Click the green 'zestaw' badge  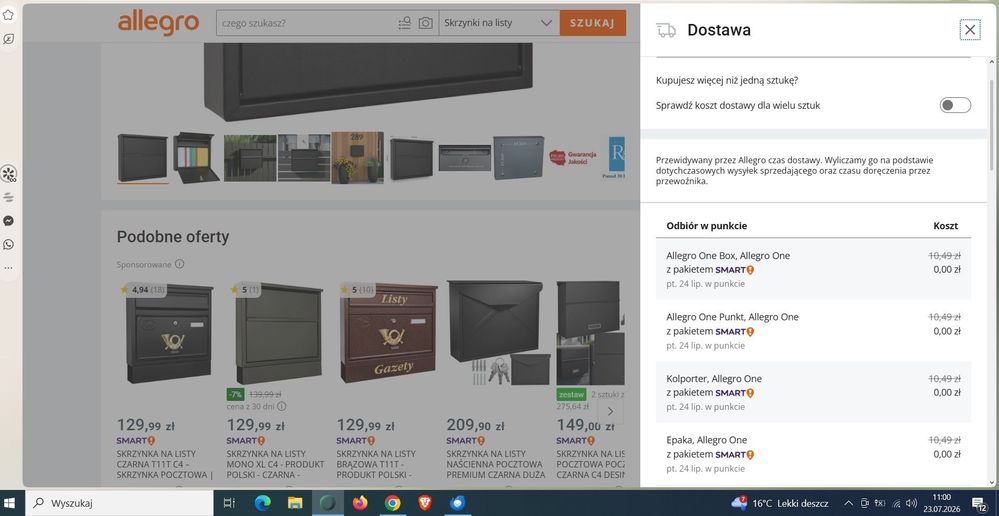pos(571,394)
